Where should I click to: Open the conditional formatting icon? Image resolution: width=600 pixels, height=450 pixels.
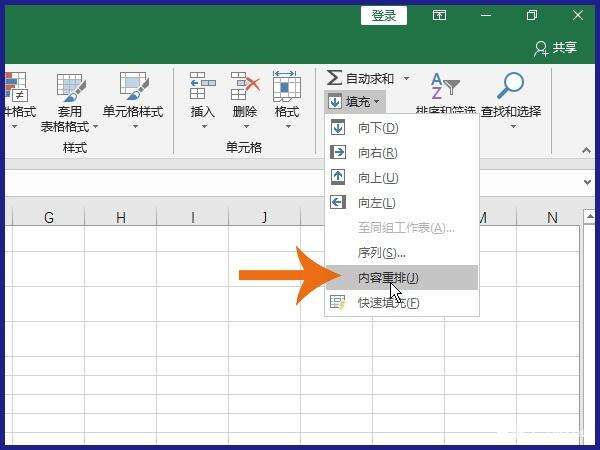16,87
